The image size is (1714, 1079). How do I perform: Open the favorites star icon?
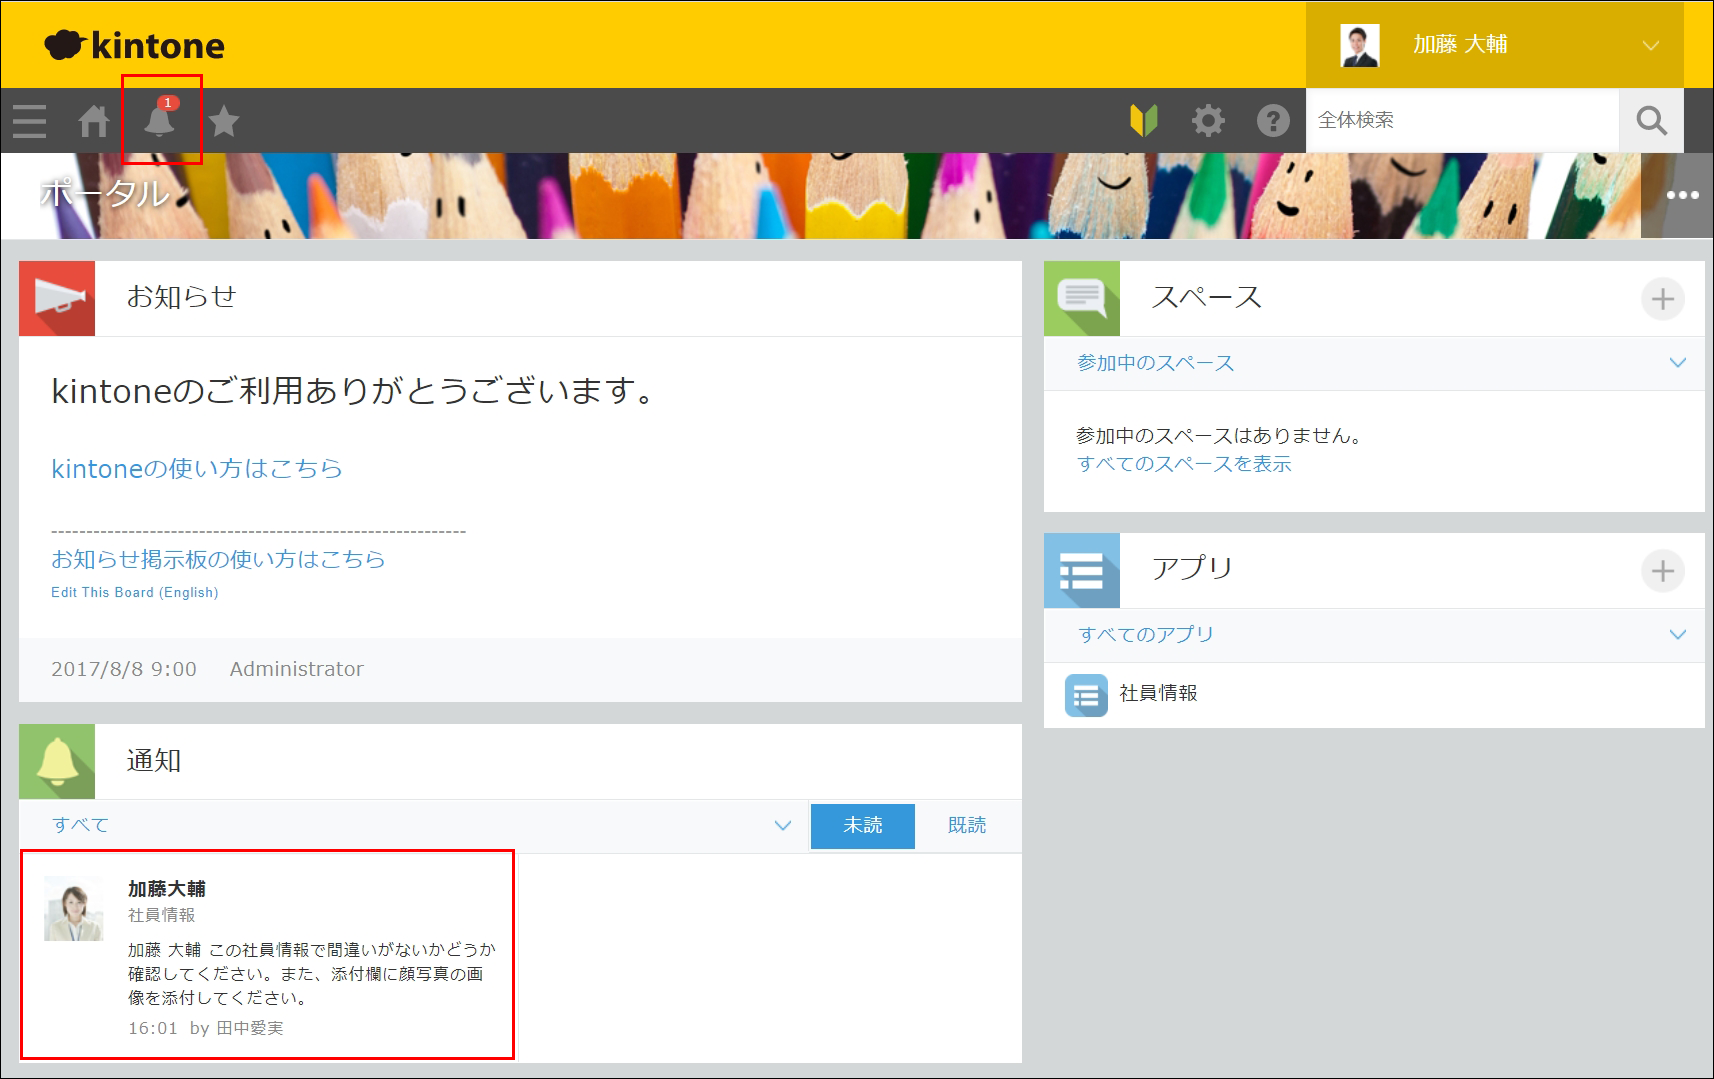coord(224,120)
